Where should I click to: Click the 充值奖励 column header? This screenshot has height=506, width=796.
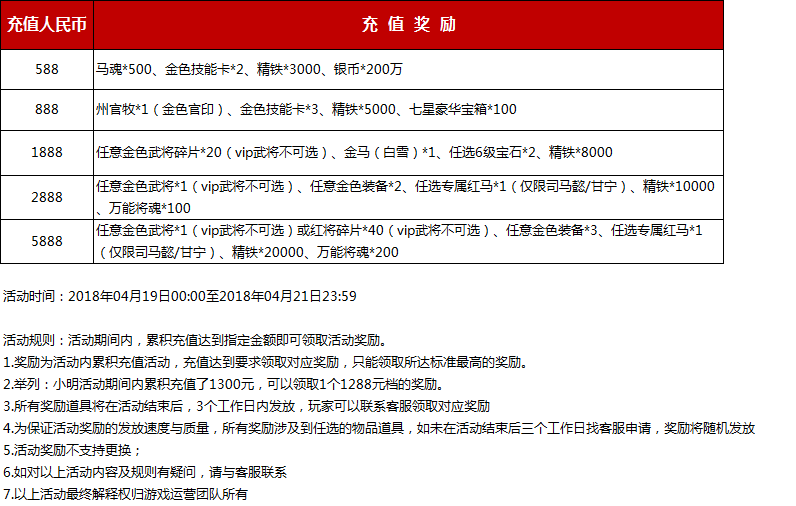(409, 24)
